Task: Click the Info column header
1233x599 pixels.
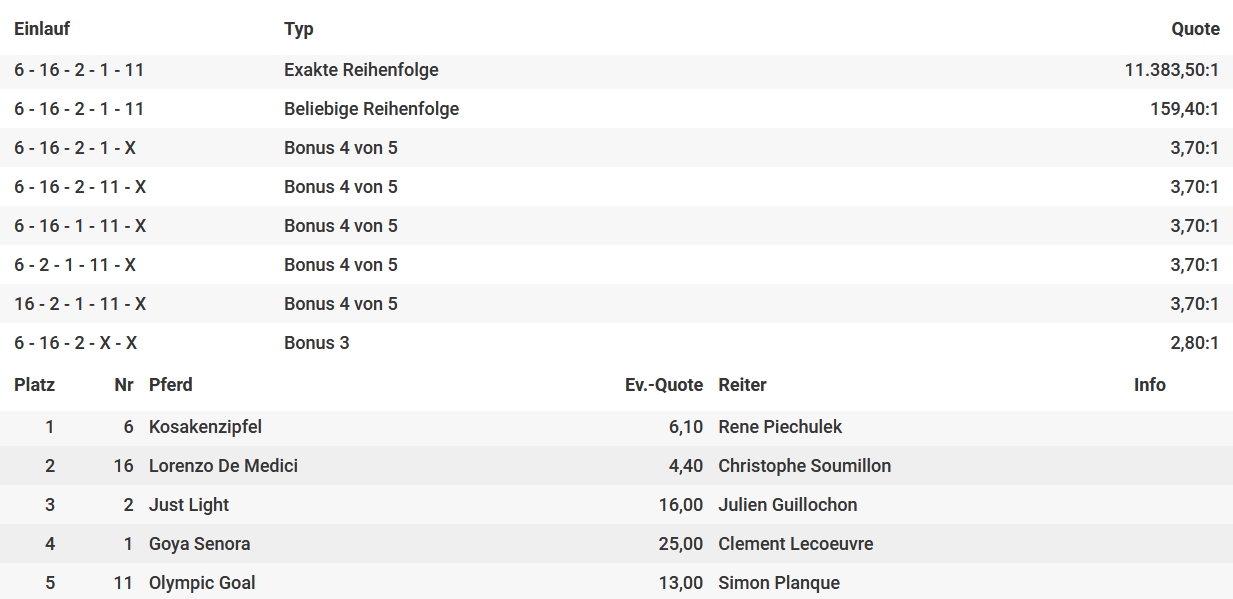Action: coord(1150,385)
